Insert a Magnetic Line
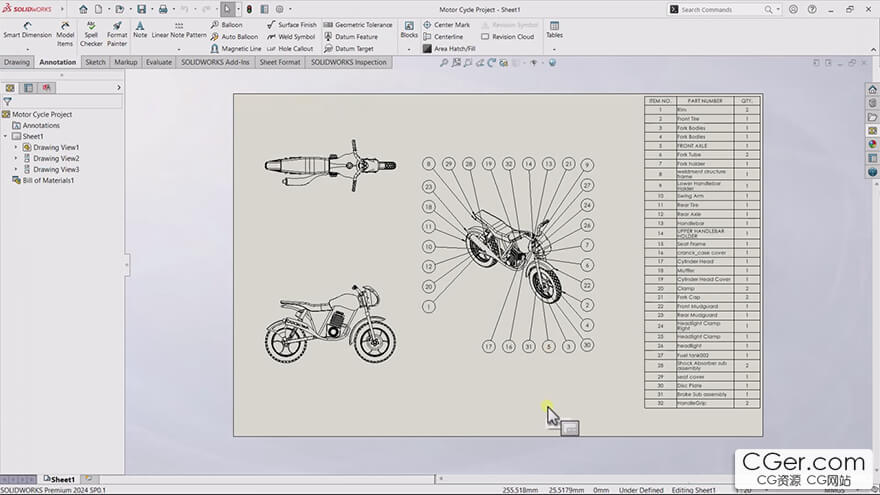880x495 pixels. point(236,49)
